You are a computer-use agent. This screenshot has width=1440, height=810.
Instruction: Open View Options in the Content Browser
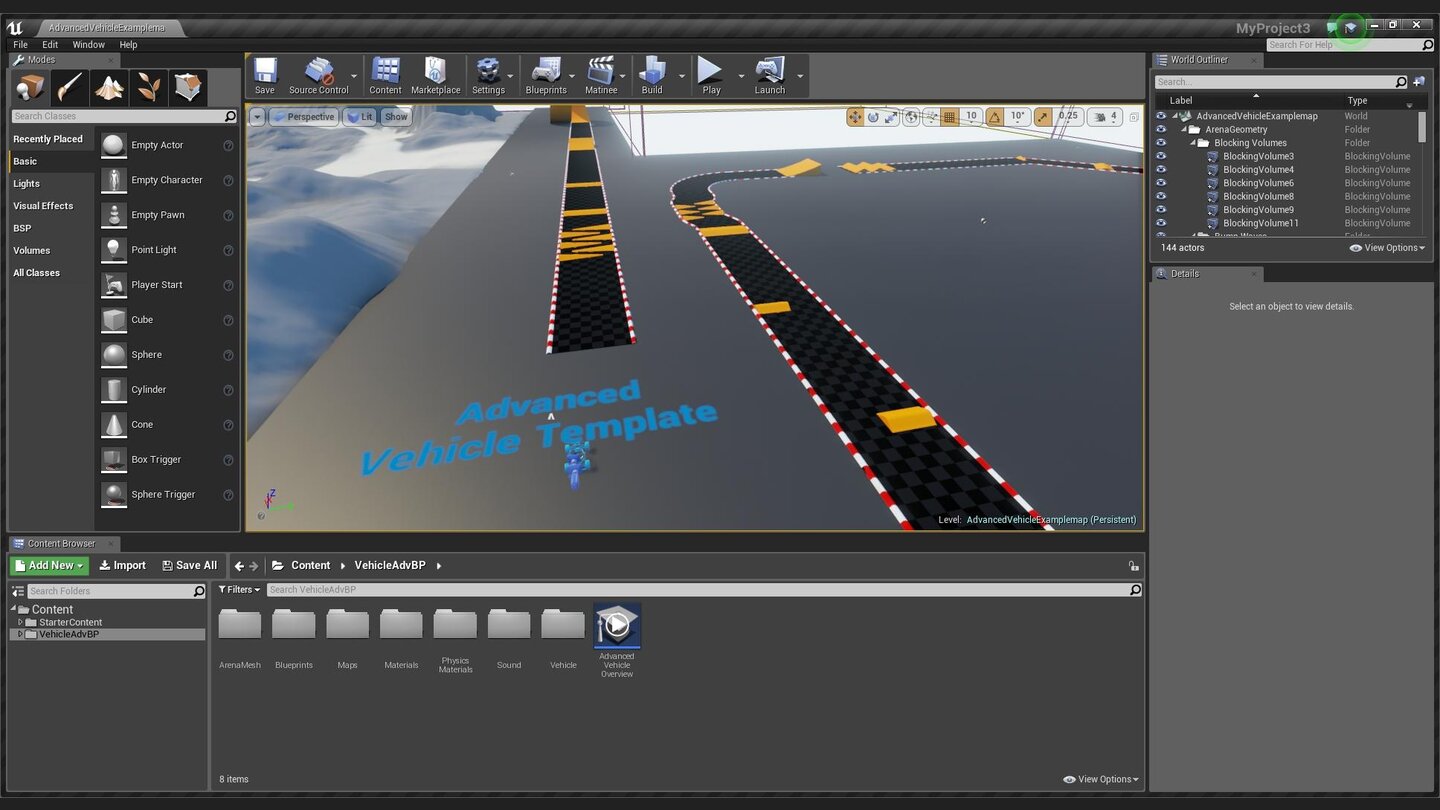coord(1100,778)
